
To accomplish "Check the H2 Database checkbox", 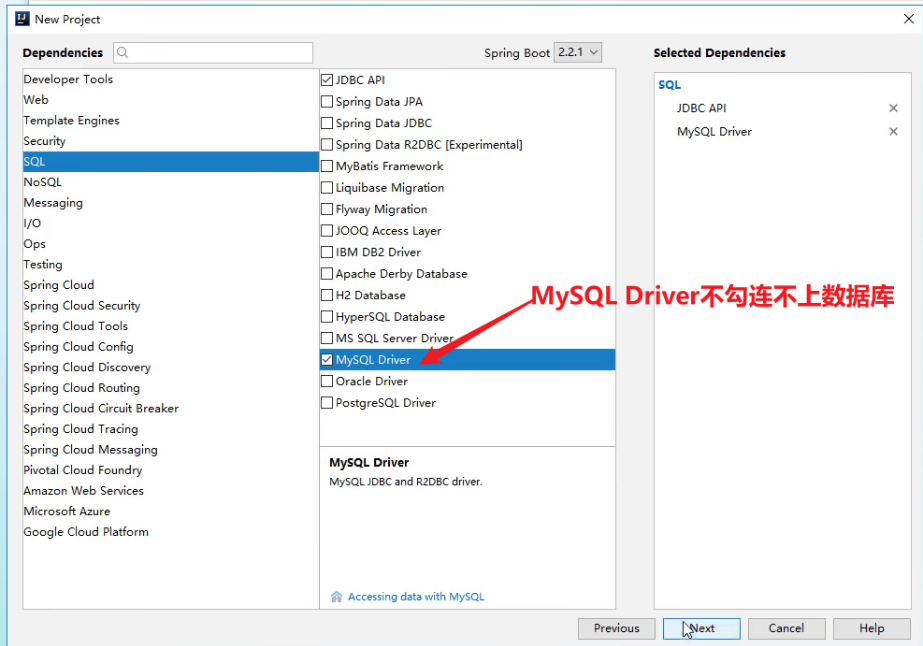I will coord(327,295).
